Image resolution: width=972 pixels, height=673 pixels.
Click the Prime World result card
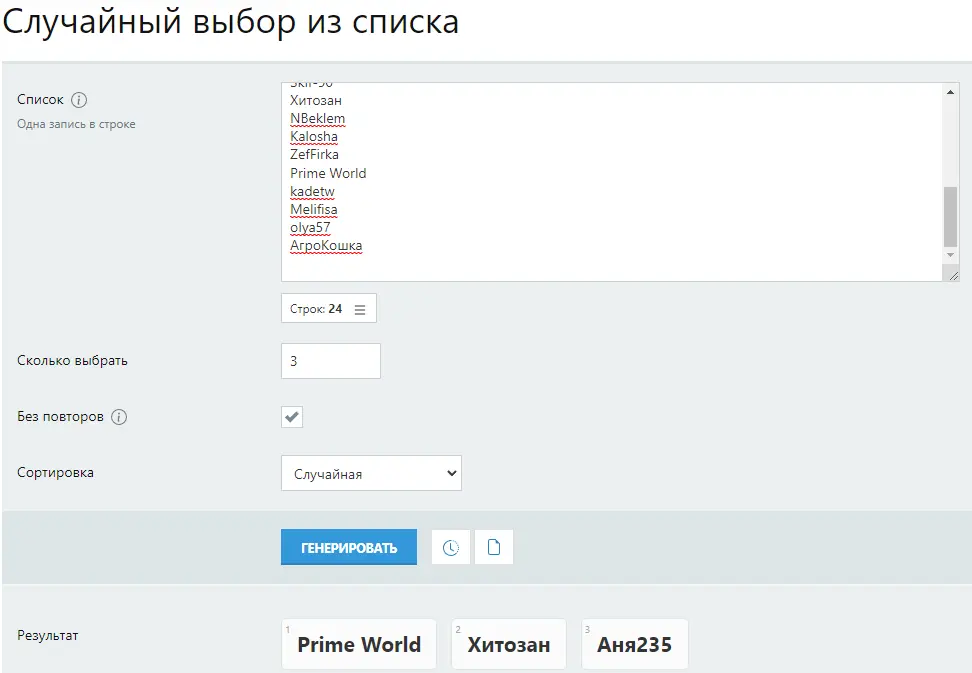[359, 644]
